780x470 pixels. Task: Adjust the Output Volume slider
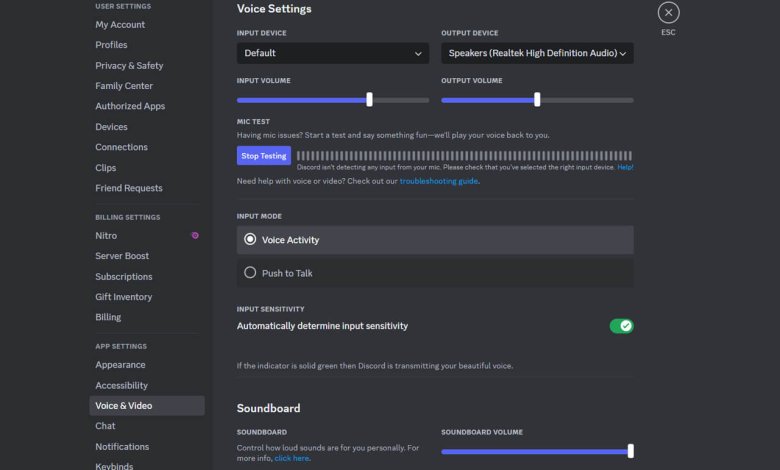pos(537,99)
